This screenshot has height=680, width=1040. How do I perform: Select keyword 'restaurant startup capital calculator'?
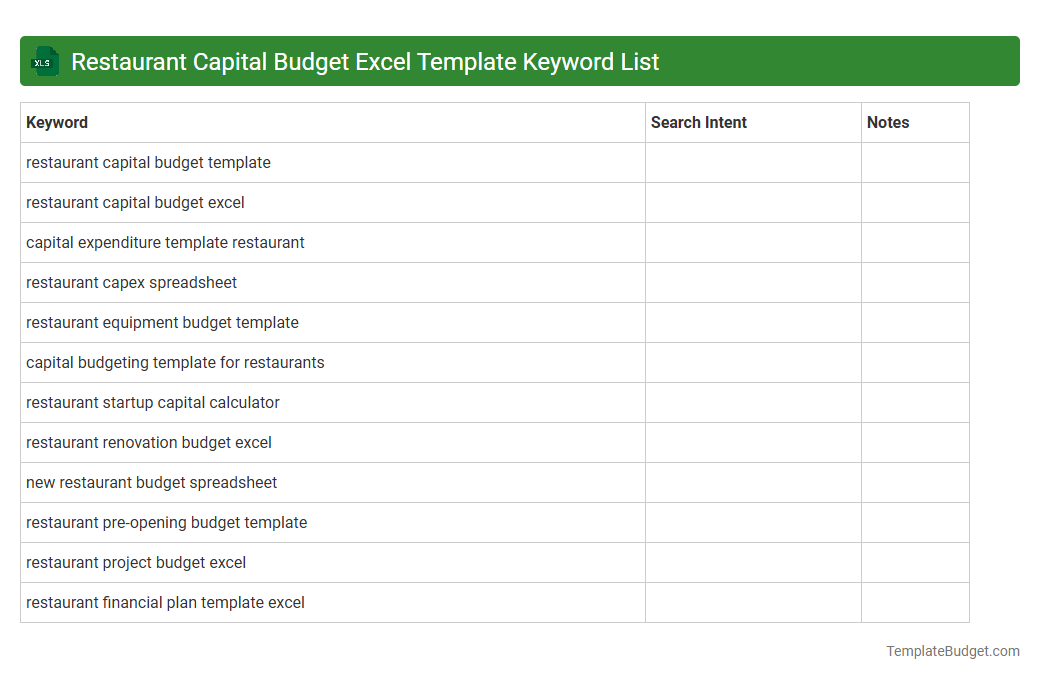coord(153,402)
